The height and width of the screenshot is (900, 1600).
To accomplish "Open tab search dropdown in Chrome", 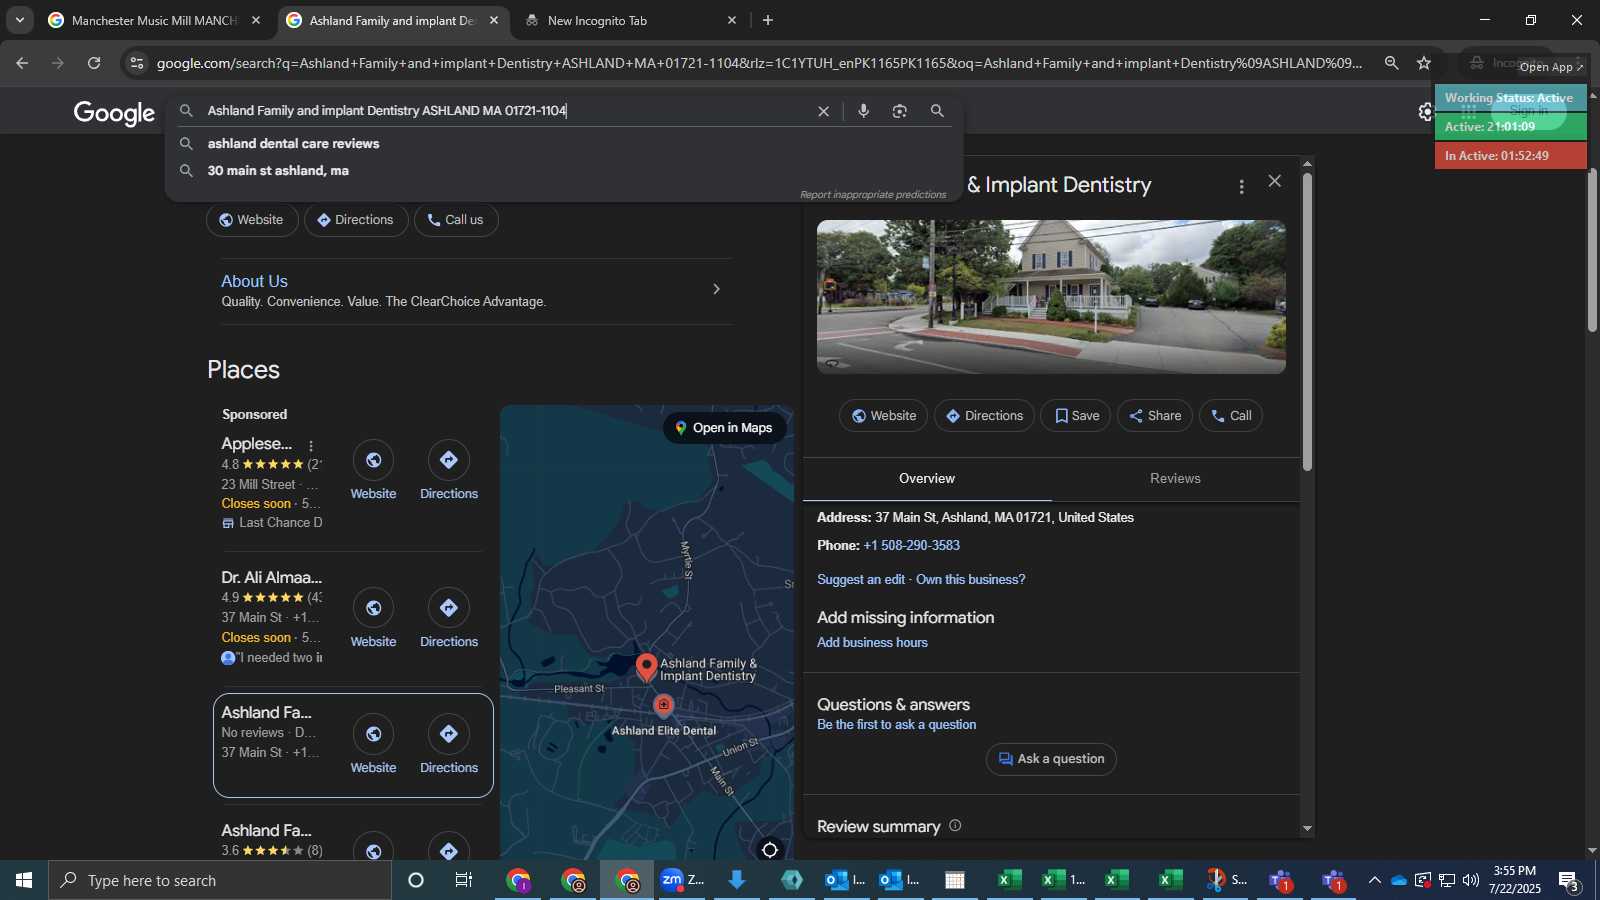I will (x=19, y=20).
